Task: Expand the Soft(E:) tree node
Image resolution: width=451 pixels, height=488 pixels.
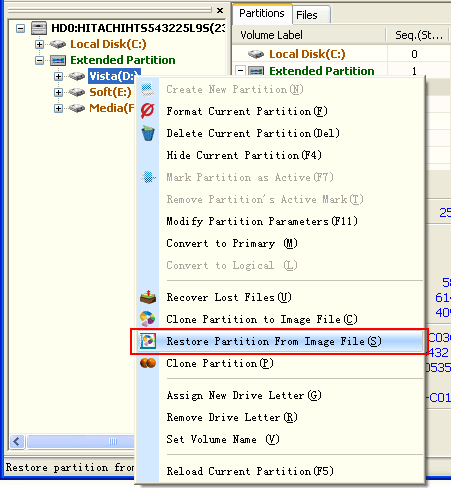Action: [x=58, y=92]
